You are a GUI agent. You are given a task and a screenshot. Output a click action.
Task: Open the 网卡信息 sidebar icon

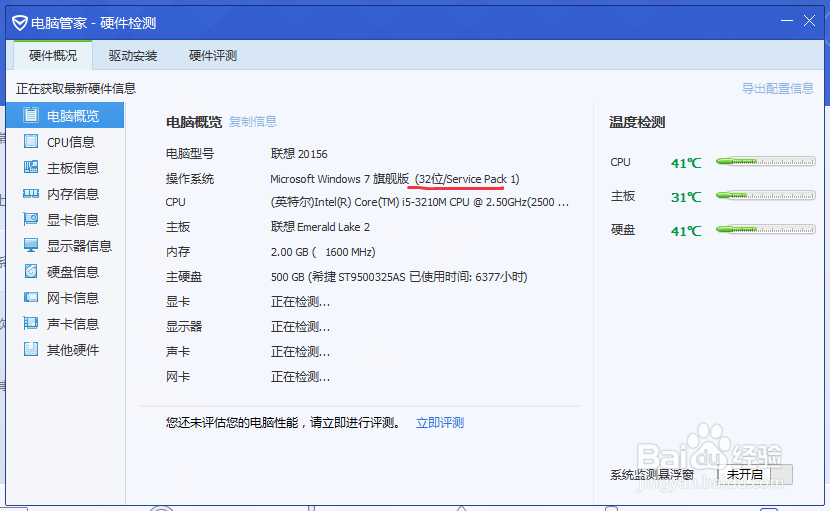tap(31, 297)
